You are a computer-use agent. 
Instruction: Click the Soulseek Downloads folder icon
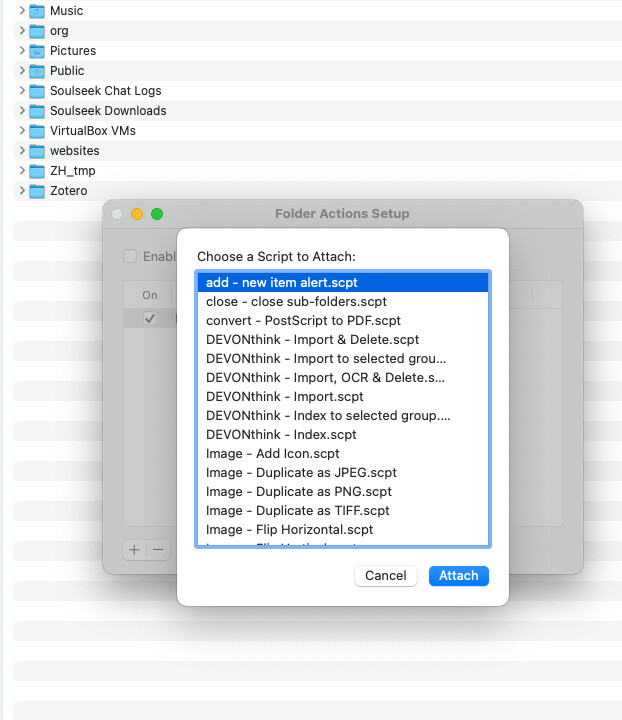click(37, 111)
